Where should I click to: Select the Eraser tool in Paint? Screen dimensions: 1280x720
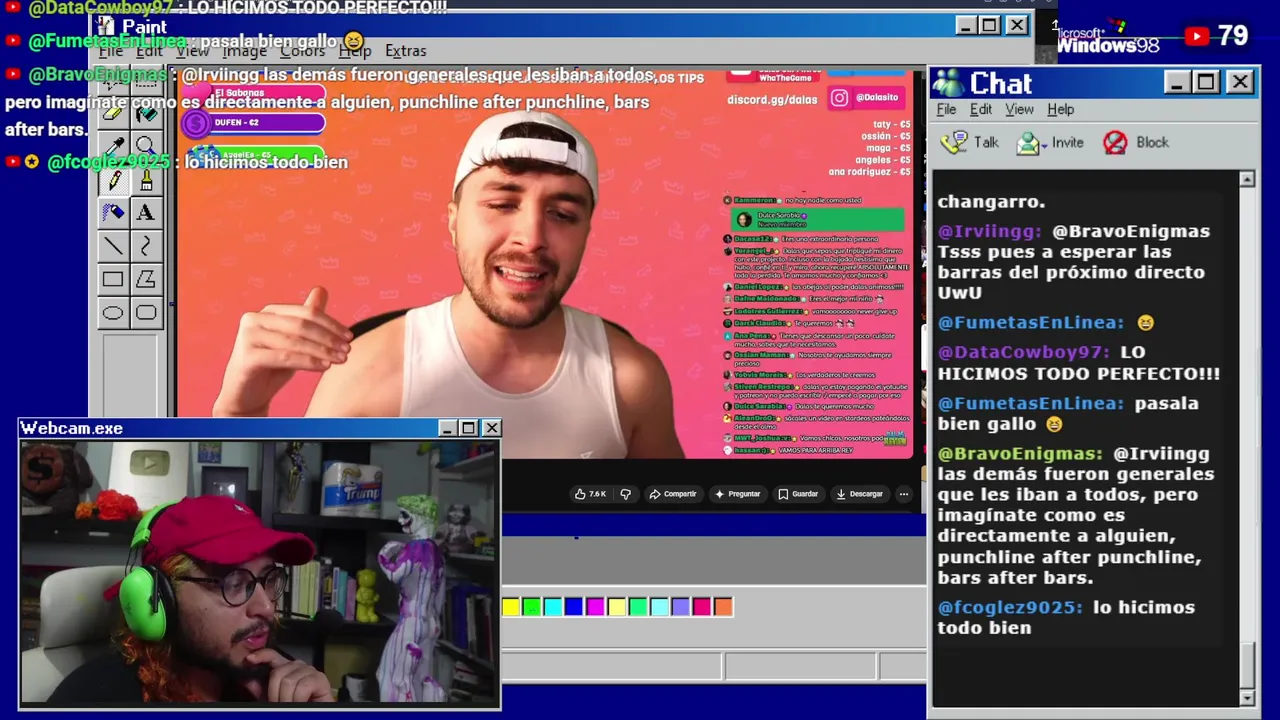tap(114, 113)
